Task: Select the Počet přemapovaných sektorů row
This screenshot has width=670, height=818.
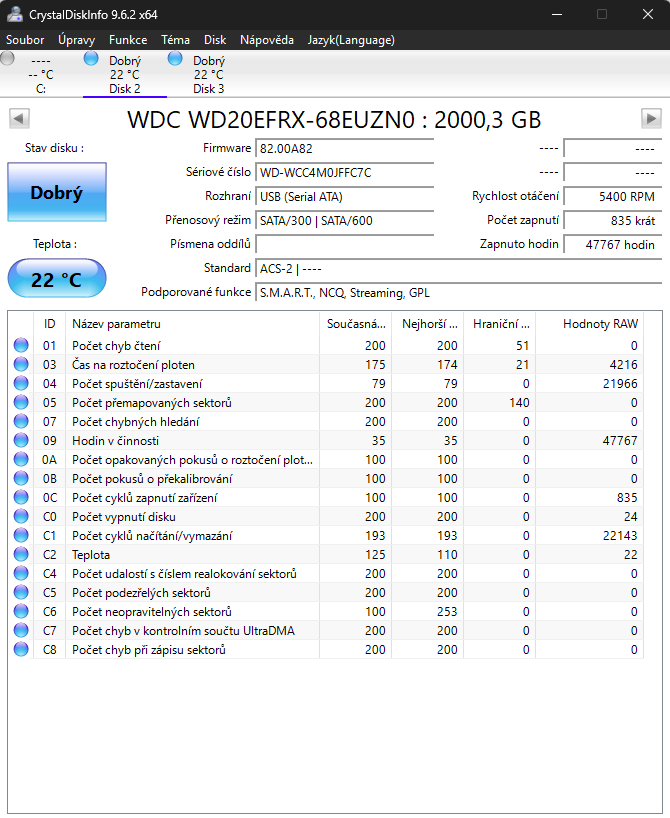Action: (x=326, y=402)
